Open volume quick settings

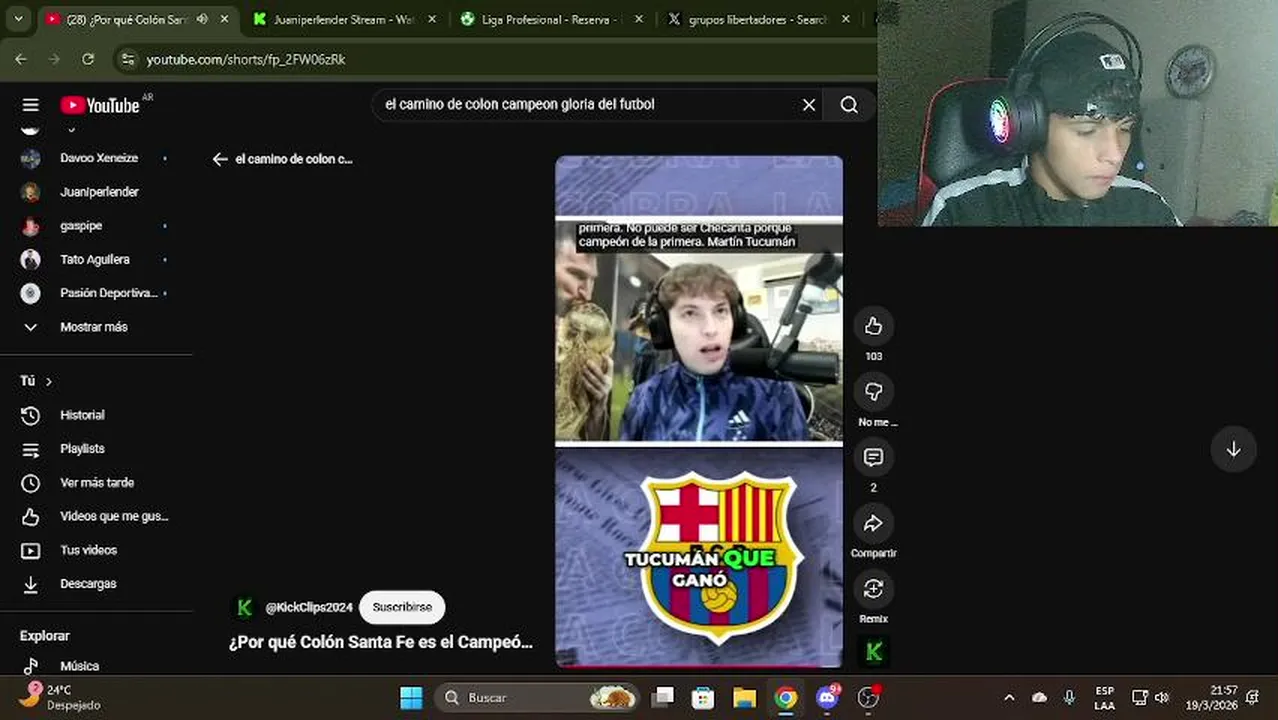[1162, 697]
